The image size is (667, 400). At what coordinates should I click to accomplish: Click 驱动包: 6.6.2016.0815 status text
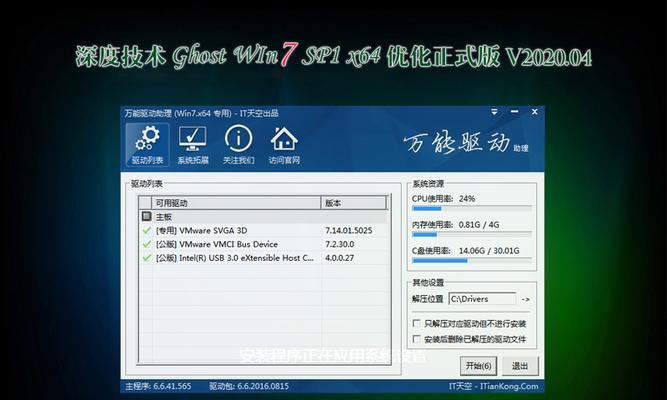[249, 386]
